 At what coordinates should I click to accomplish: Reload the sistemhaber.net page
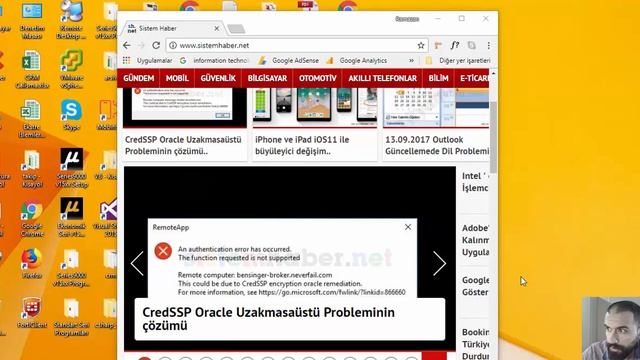(x=156, y=45)
